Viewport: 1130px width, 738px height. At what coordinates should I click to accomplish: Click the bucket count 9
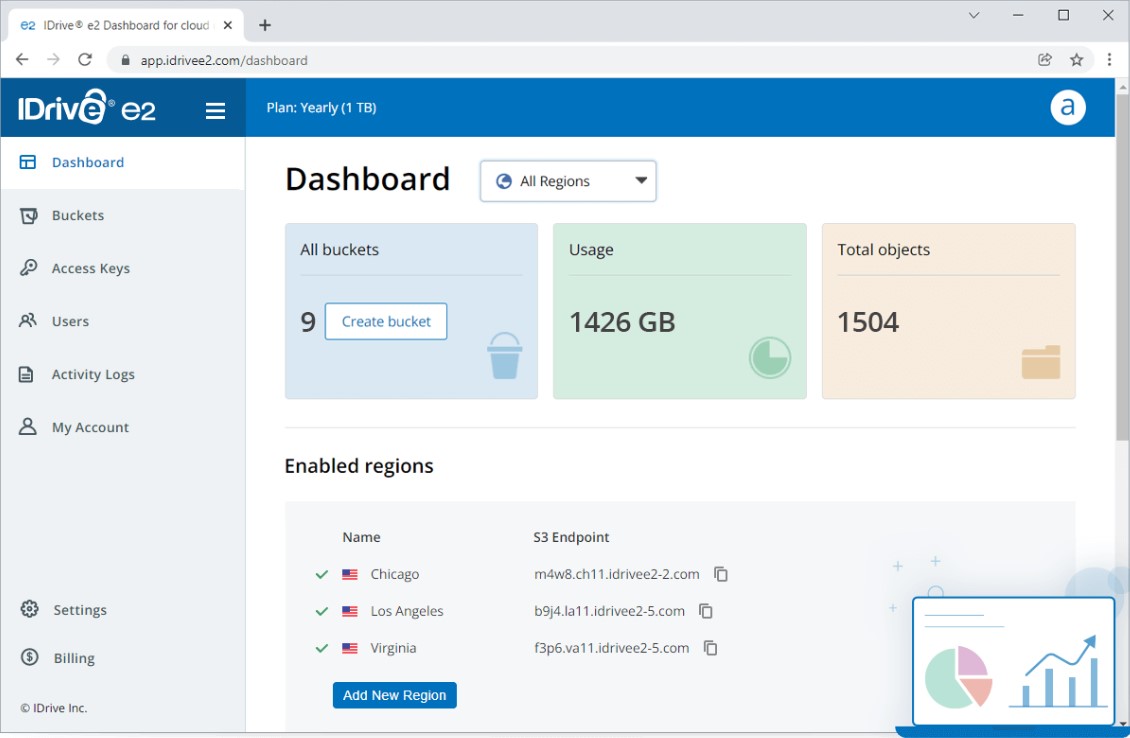point(308,322)
